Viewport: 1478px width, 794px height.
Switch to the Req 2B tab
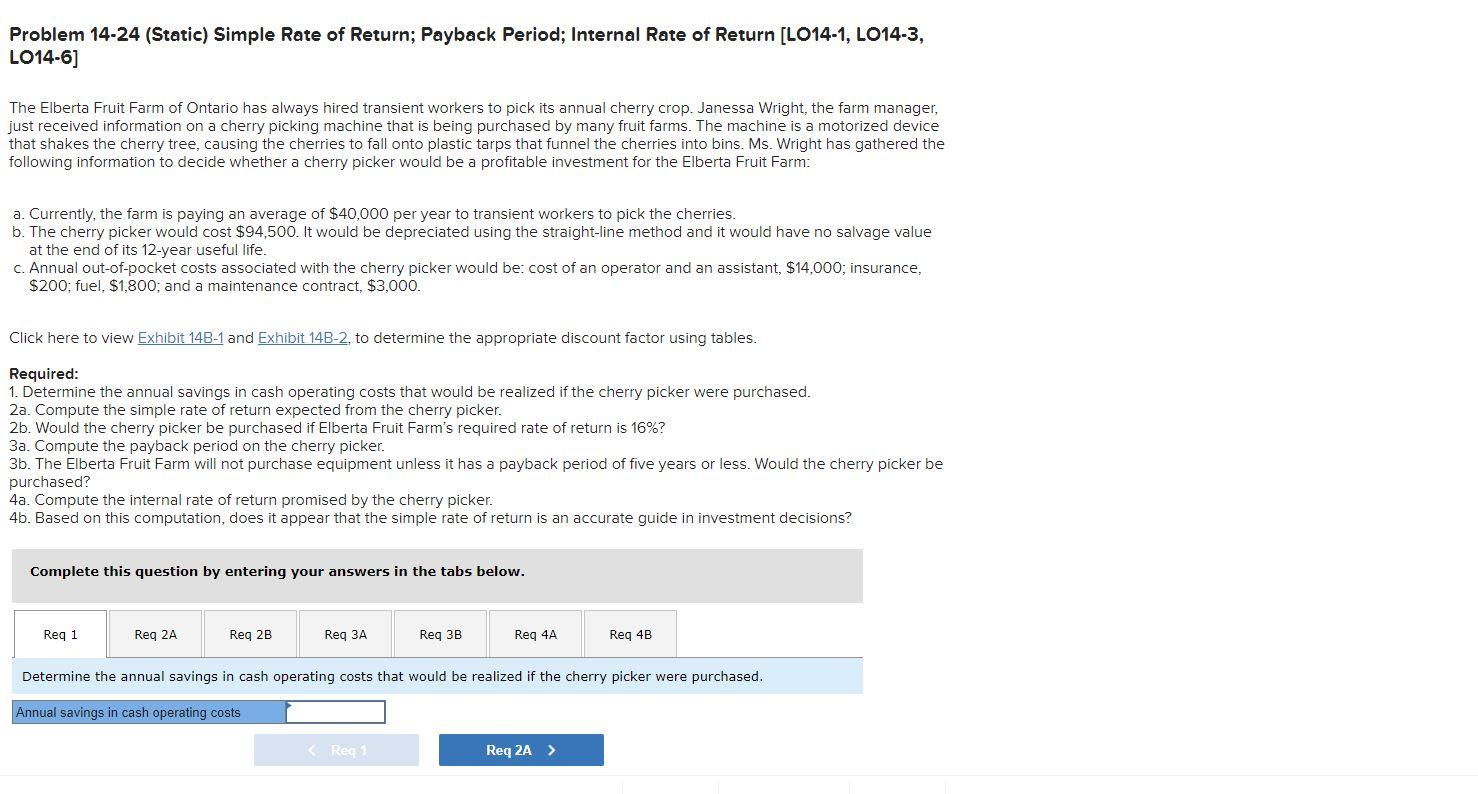249,633
